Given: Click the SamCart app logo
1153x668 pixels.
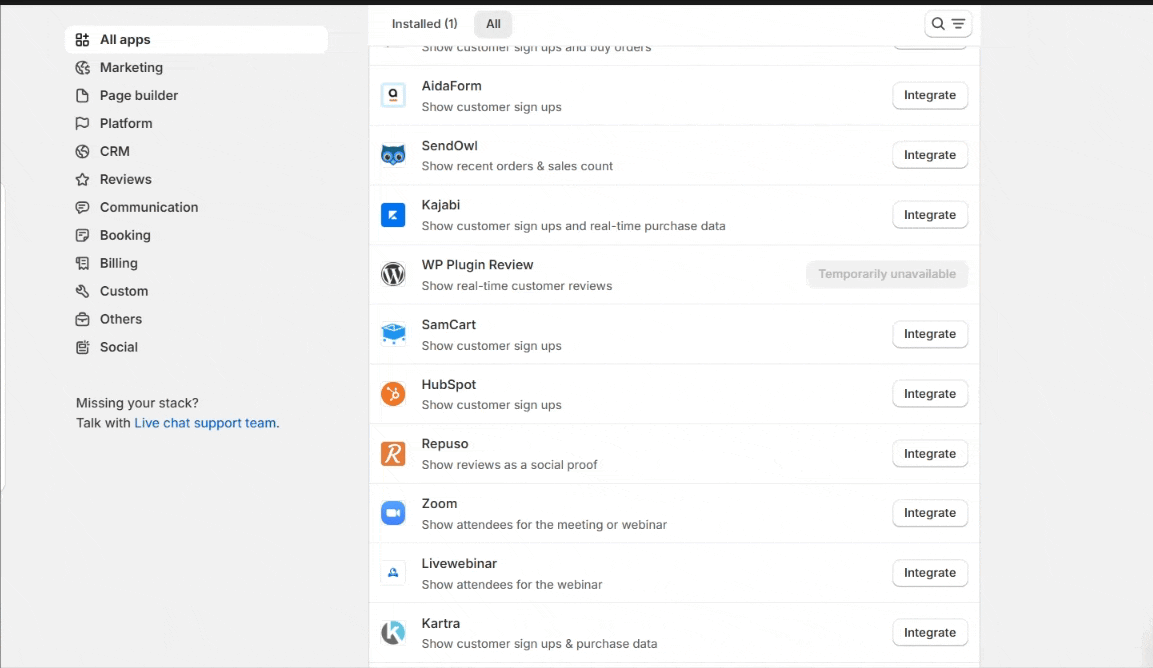Looking at the screenshot, I should (x=393, y=334).
